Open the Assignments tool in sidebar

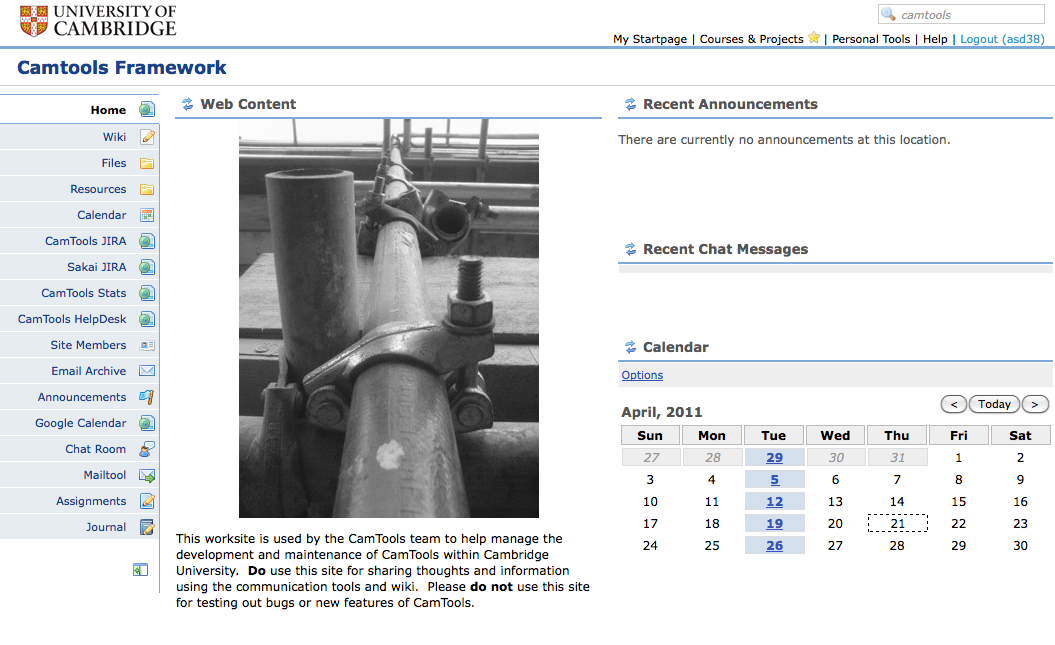pos(91,501)
